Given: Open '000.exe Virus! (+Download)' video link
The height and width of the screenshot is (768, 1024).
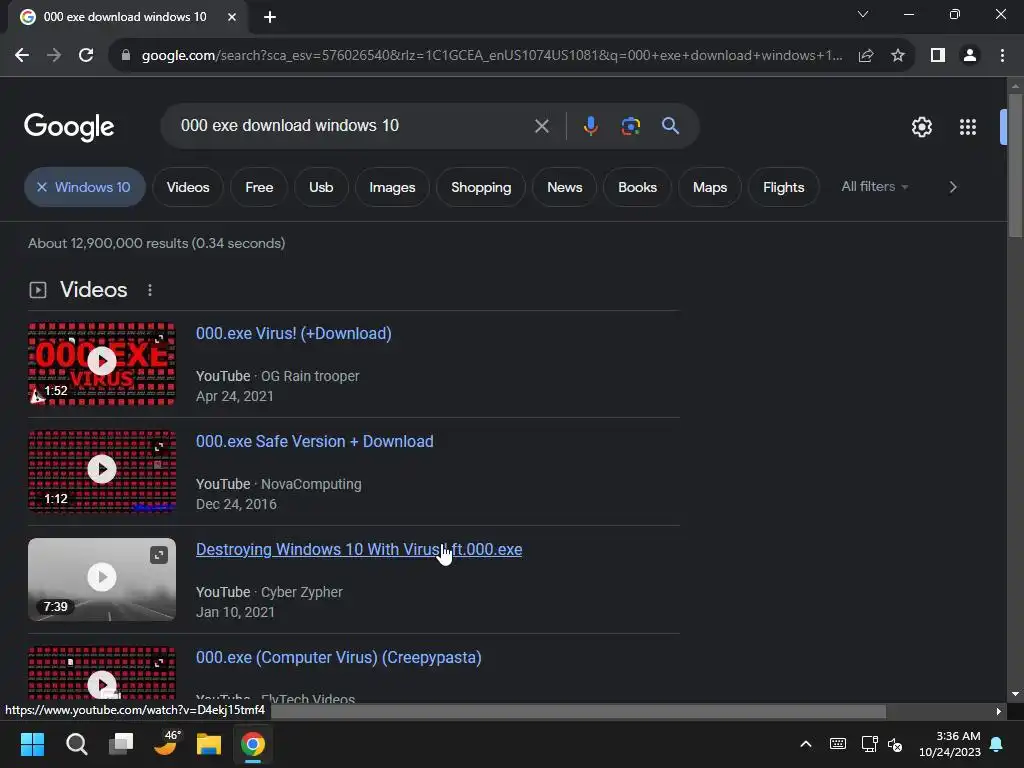Looking at the screenshot, I should click(x=294, y=333).
